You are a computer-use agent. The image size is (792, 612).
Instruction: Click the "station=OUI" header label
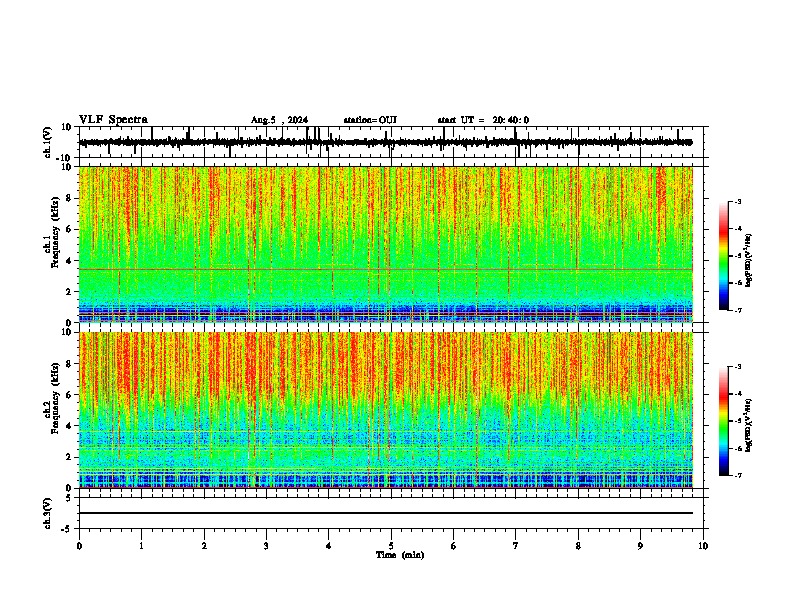pyautogui.click(x=370, y=120)
